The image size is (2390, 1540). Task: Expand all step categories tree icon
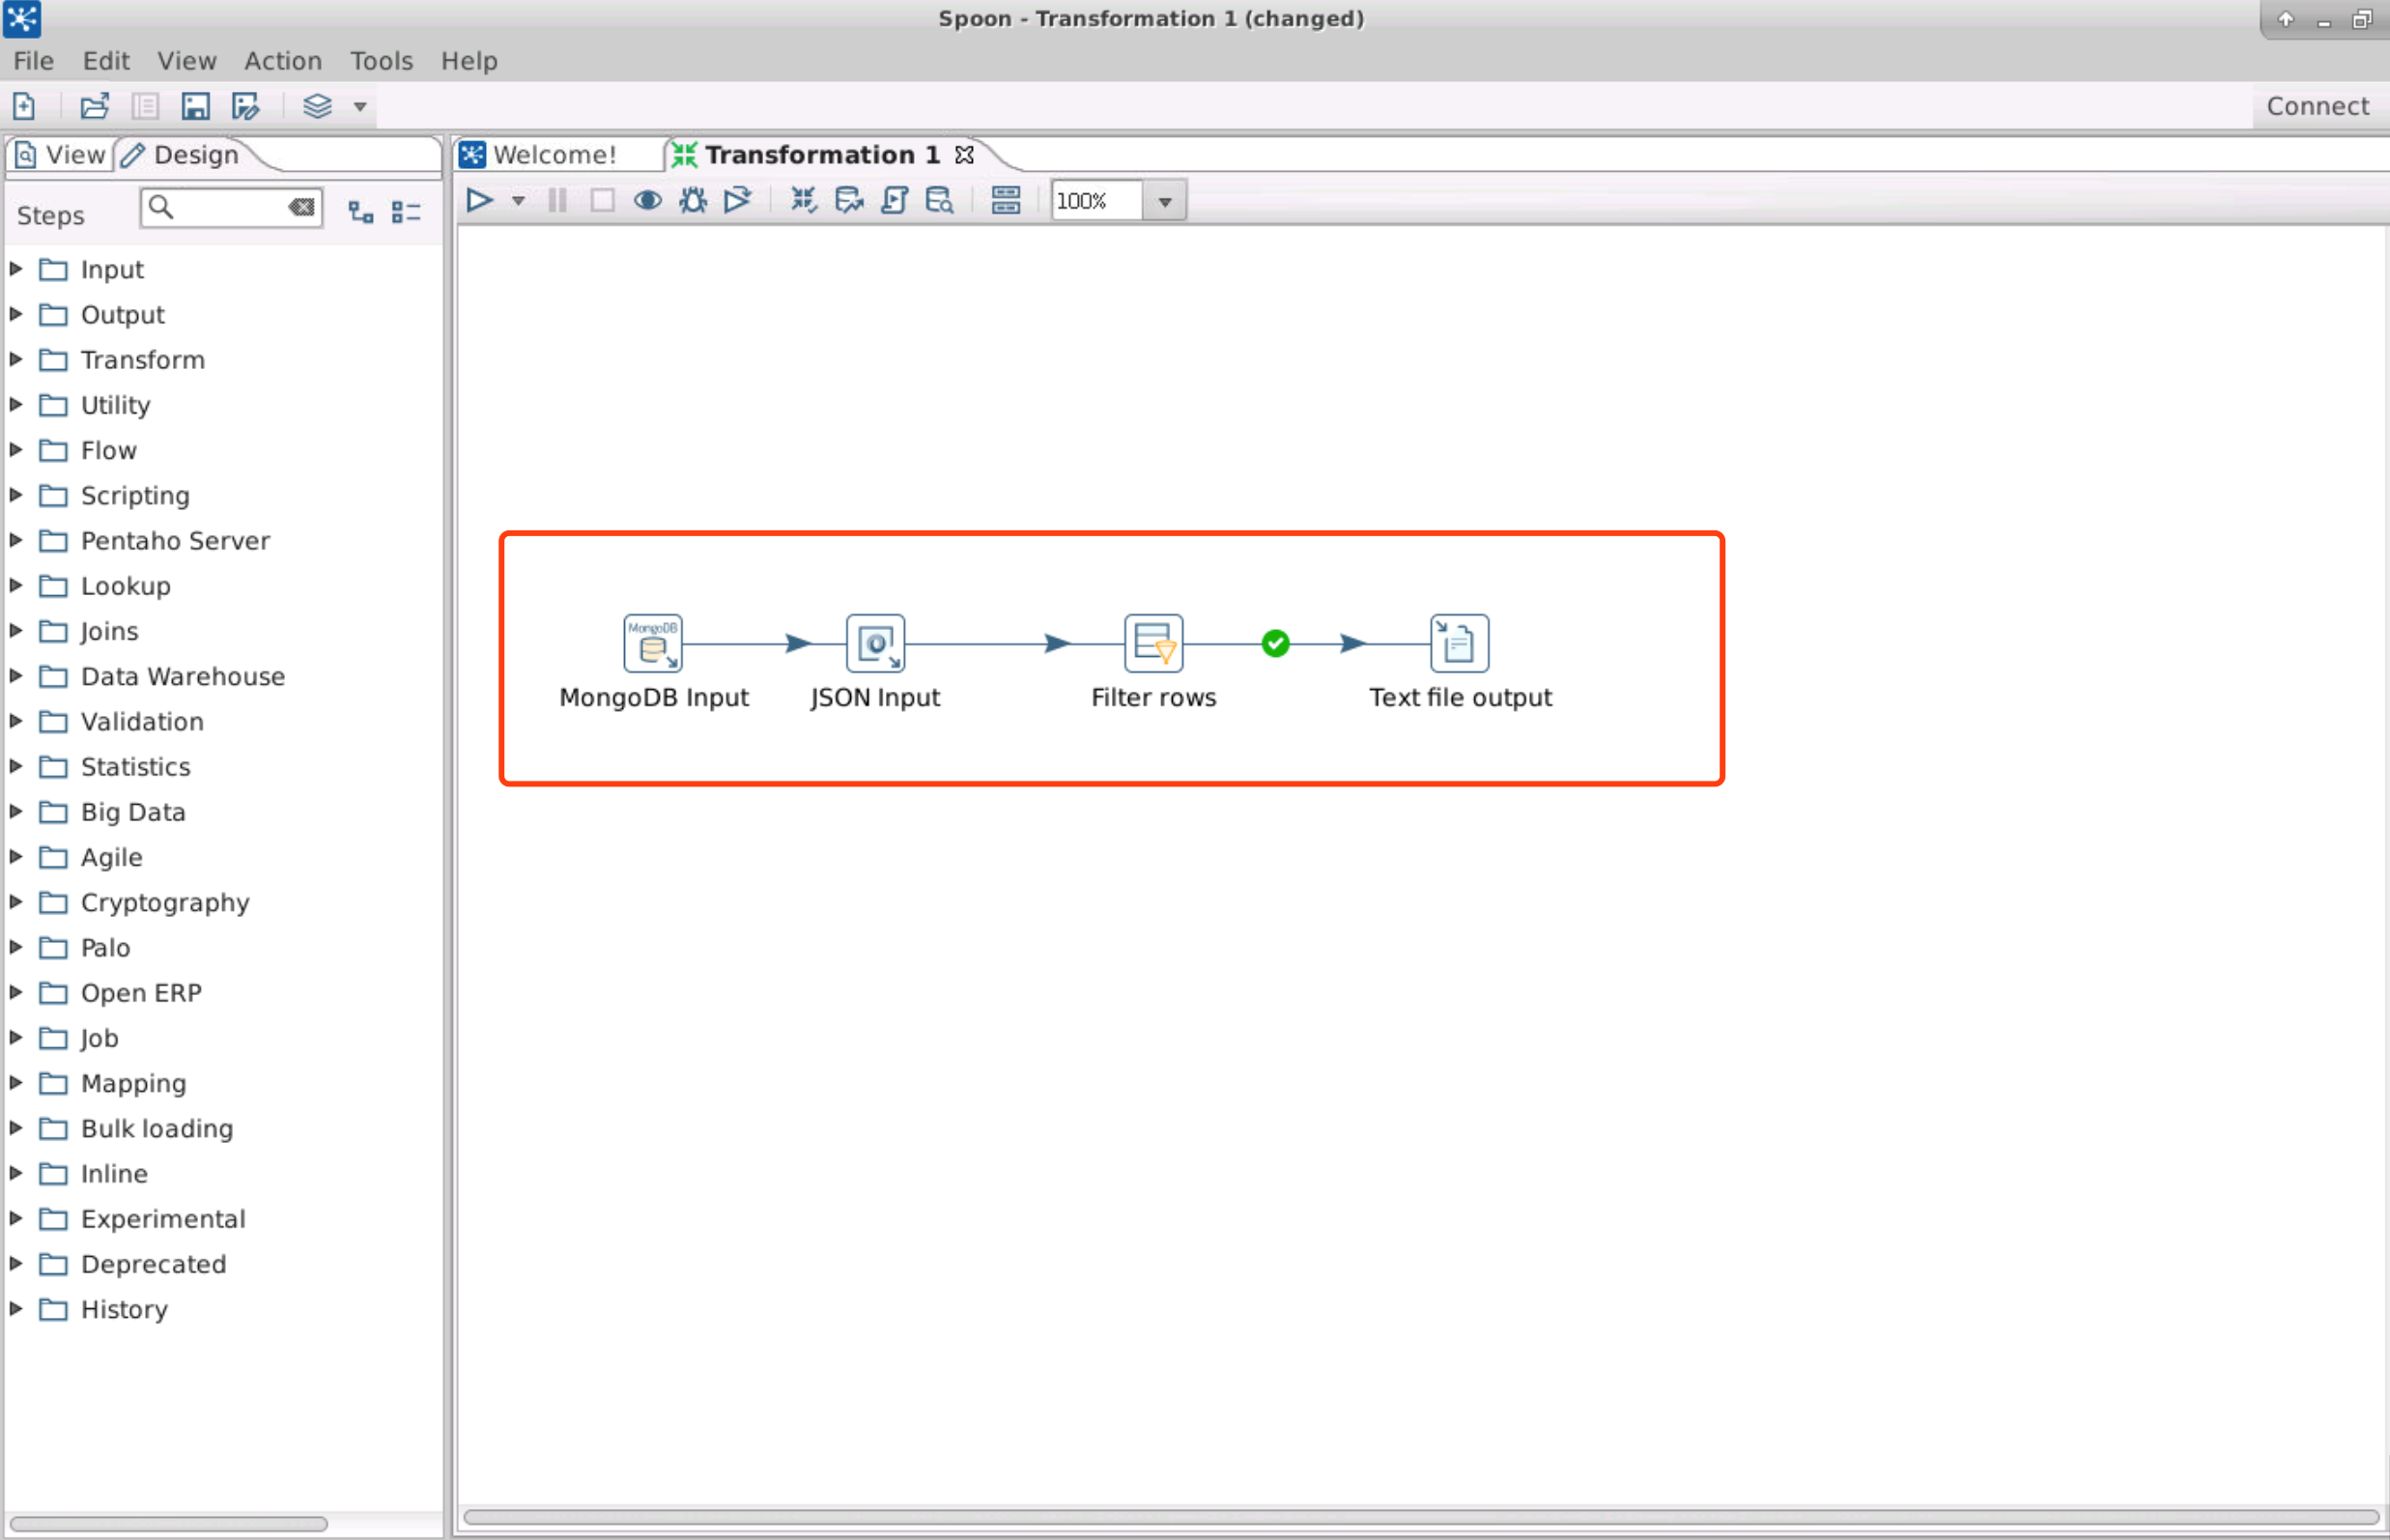[x=360, y=212]
